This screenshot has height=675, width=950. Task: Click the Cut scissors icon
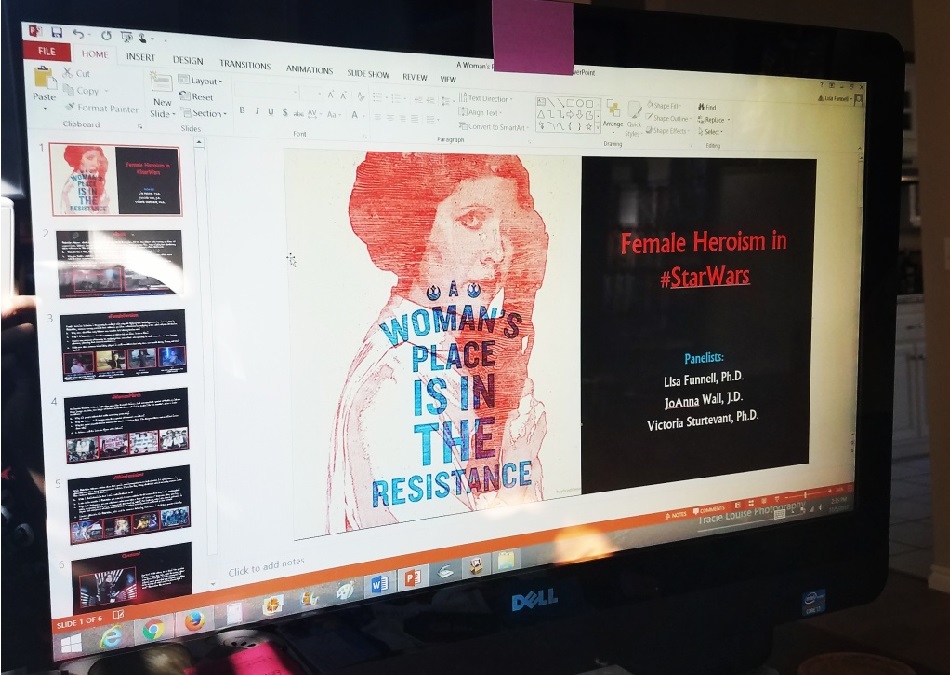pos(68,73)
